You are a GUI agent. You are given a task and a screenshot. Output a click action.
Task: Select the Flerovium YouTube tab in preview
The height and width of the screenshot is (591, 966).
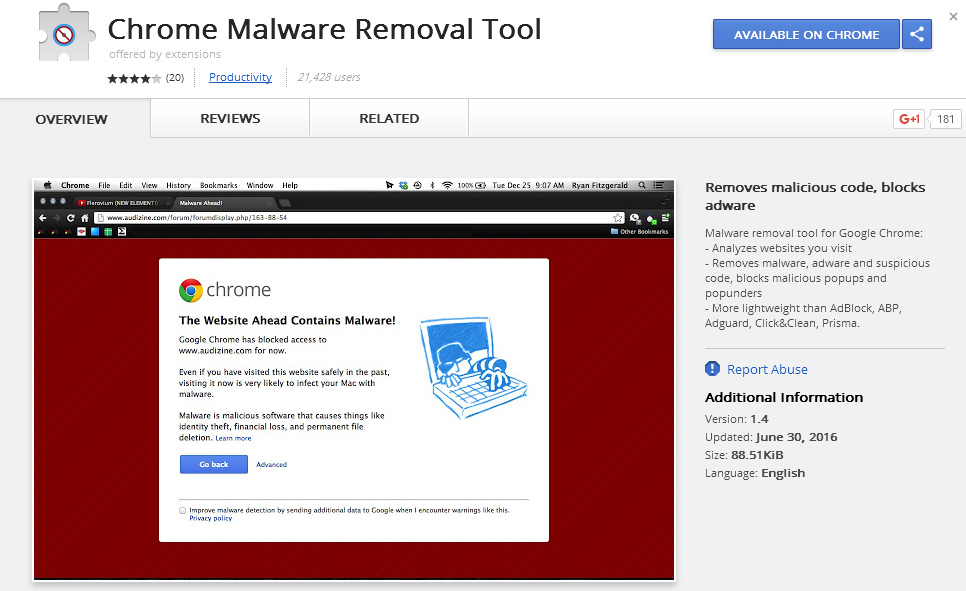[122, 203]
